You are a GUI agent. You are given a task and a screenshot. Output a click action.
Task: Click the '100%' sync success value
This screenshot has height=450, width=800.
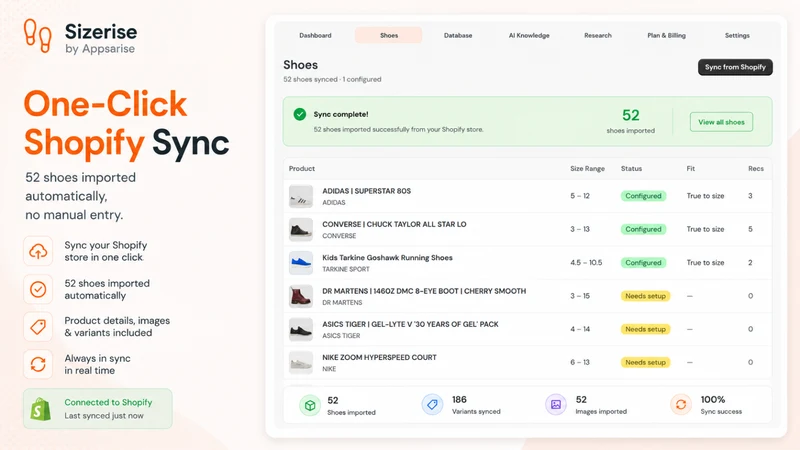pos(713,399)
